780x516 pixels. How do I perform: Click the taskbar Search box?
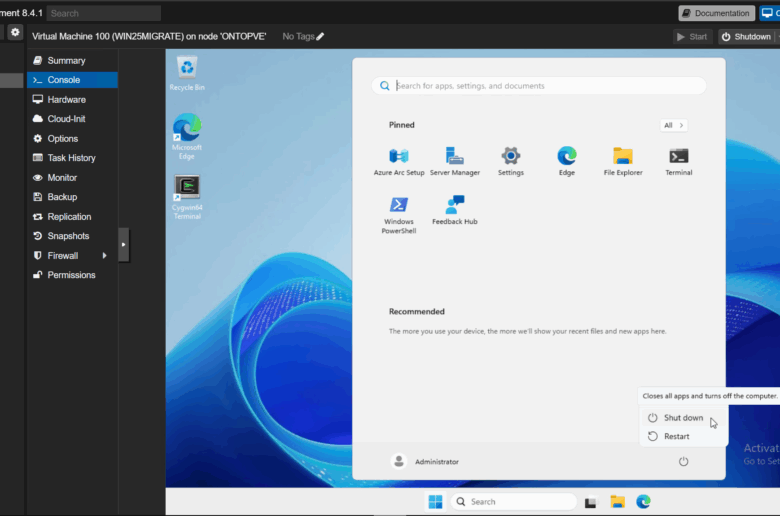(513, 502)
